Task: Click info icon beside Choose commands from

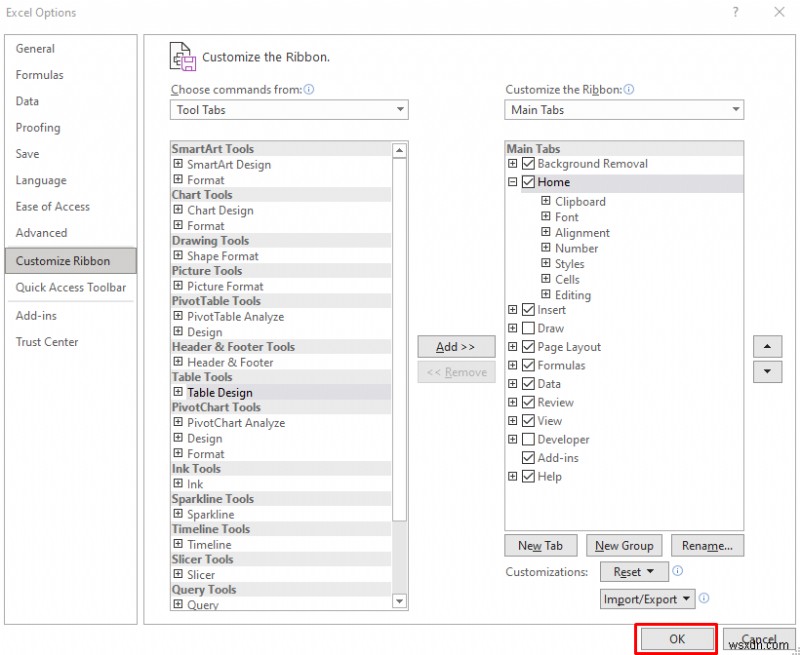Action: pyautogui.click(x=309, y=89)
